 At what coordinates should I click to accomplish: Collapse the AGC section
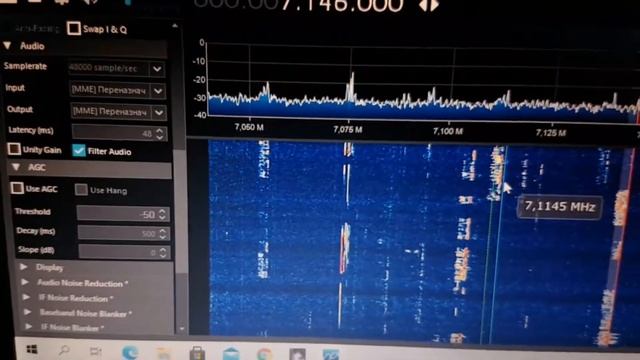[x=16, y=167]
